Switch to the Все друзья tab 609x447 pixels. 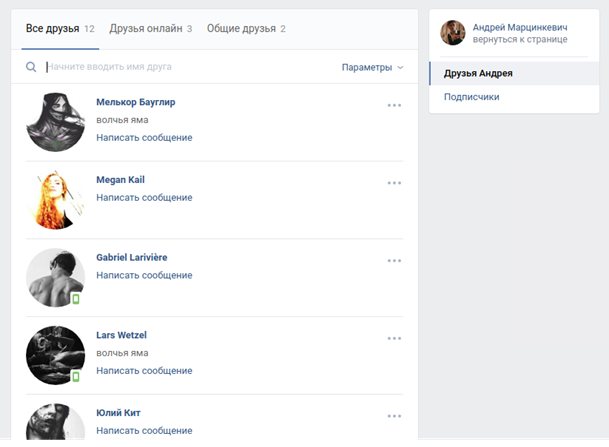tap(60, 29)
